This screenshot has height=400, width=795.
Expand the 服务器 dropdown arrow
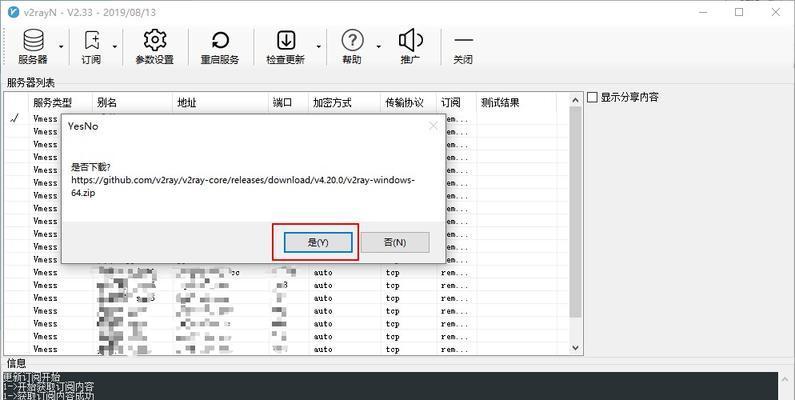click(61, 47)
